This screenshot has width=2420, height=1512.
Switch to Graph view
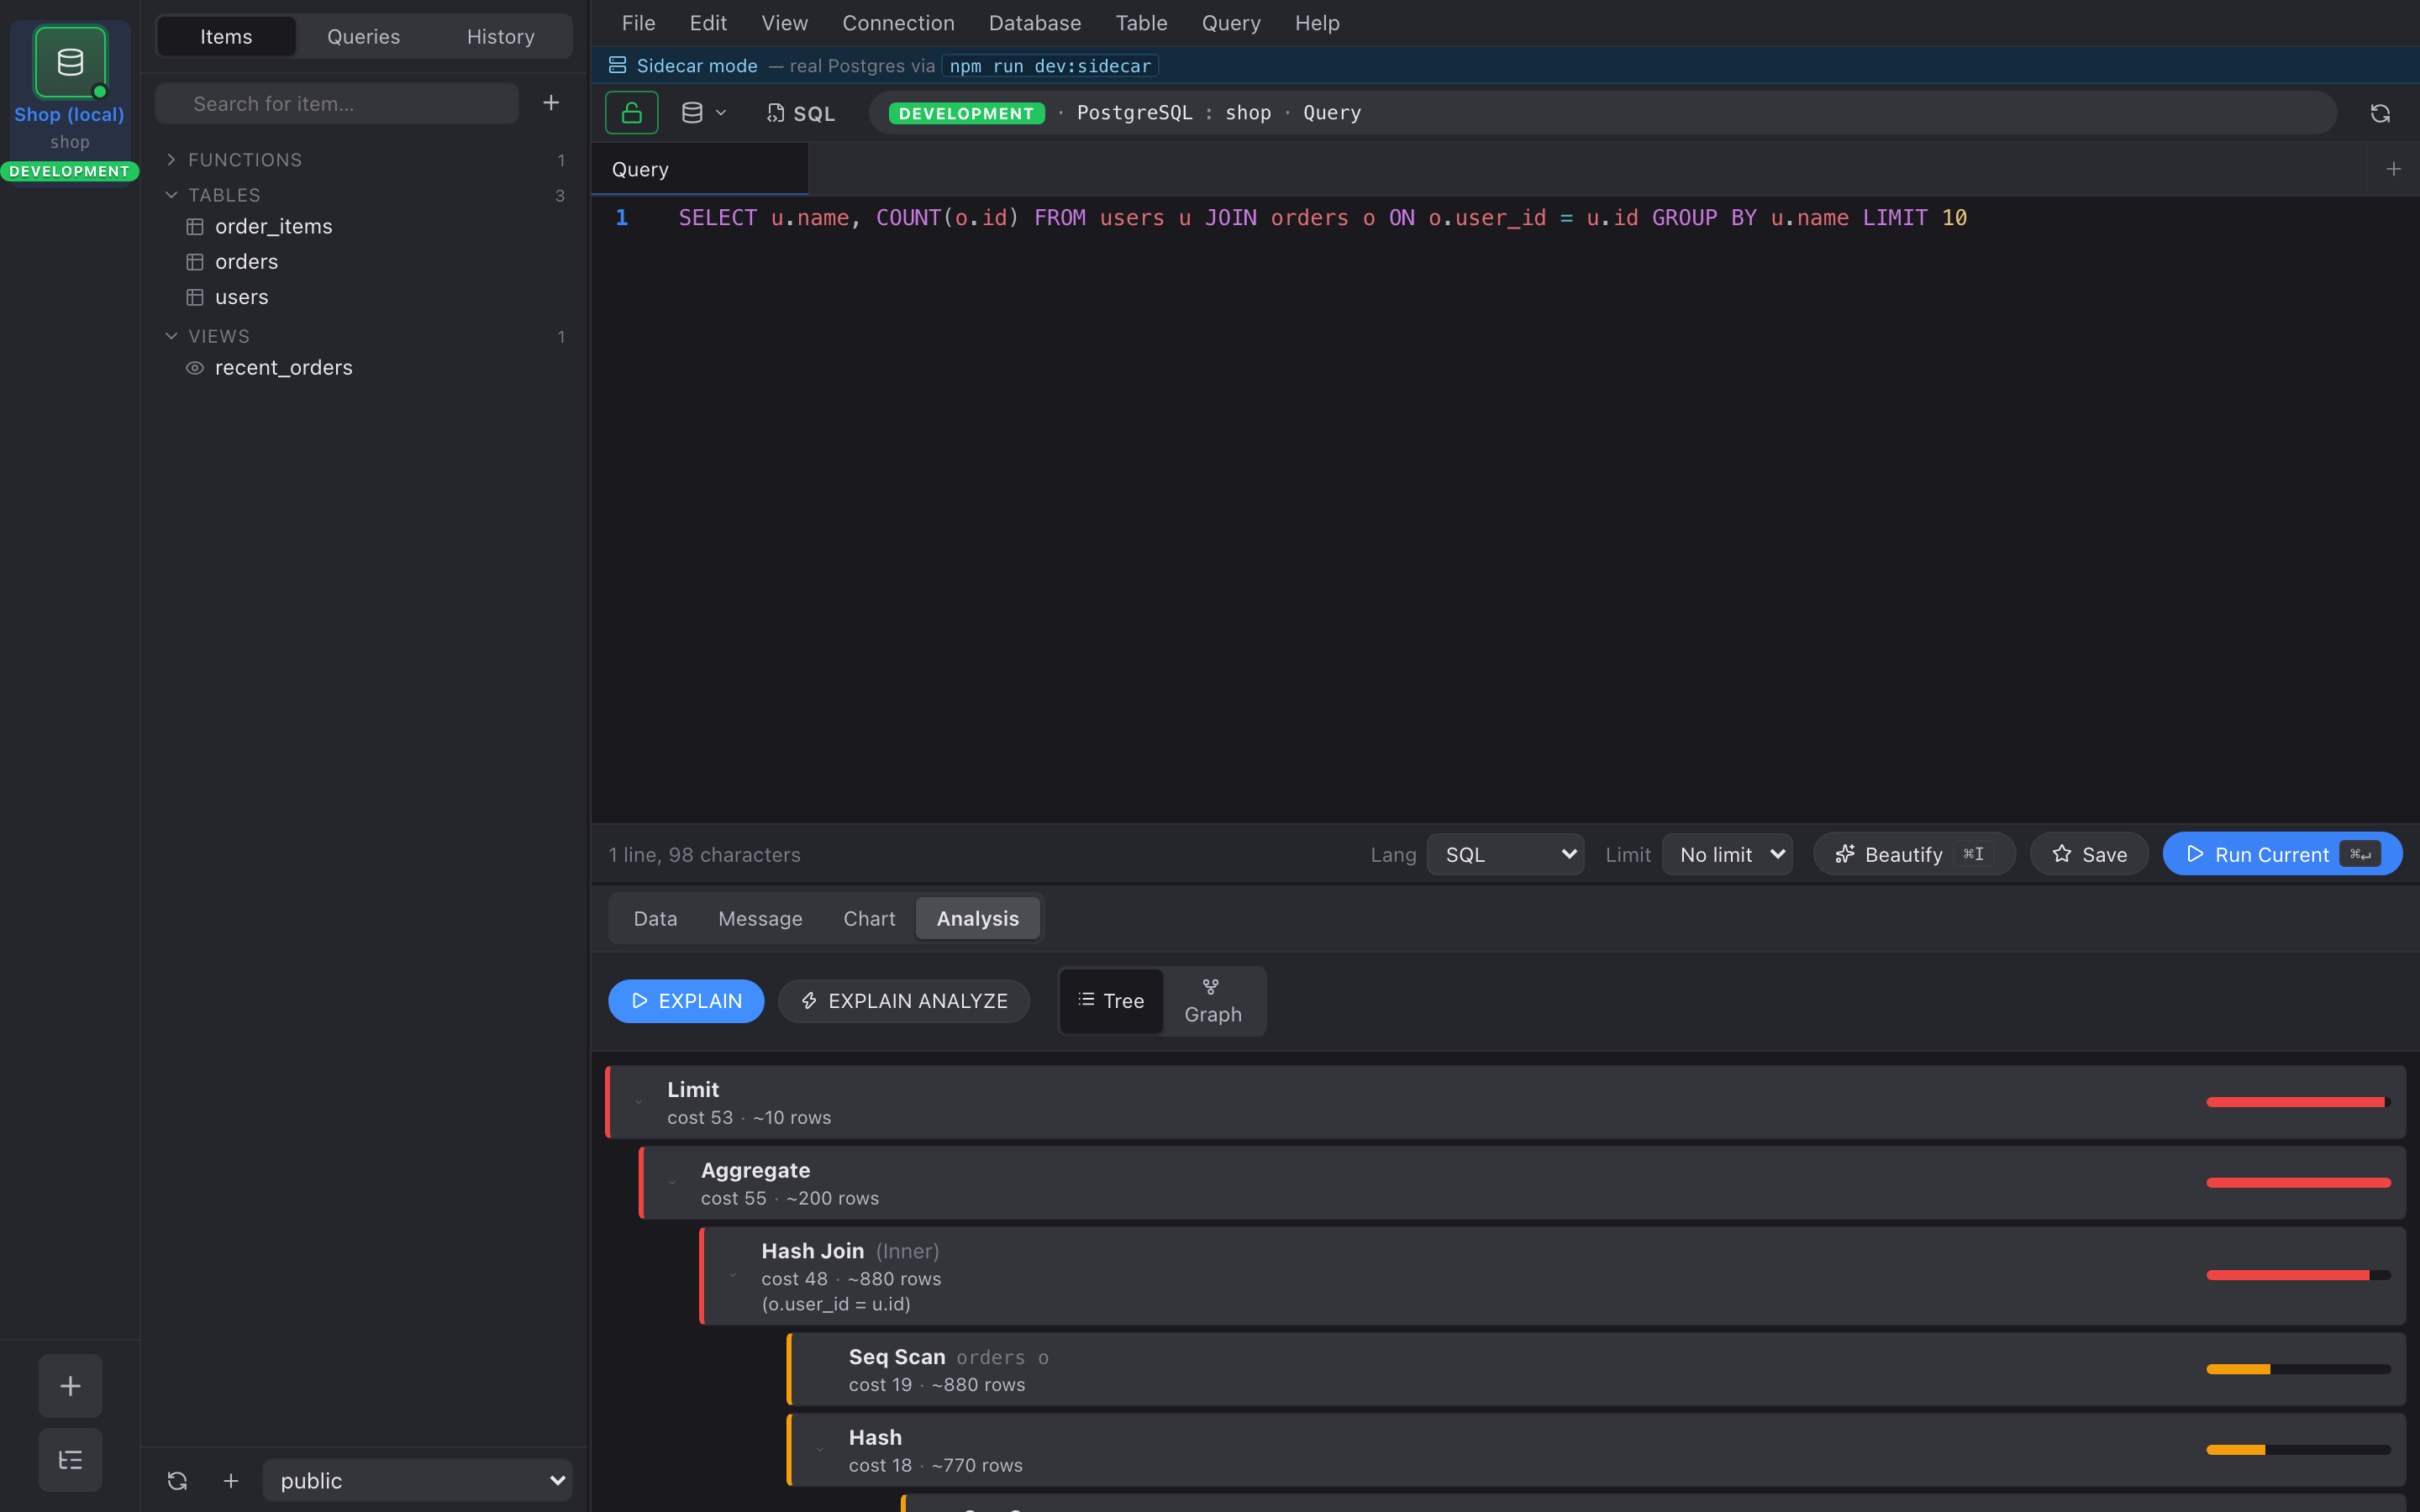tap(1213, 1001)
